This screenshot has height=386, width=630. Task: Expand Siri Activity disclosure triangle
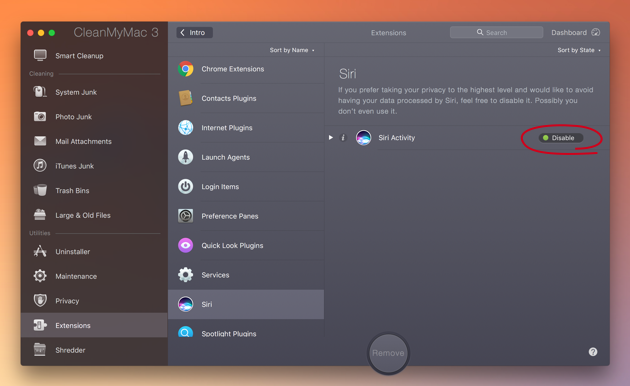[x=331, y=137]
